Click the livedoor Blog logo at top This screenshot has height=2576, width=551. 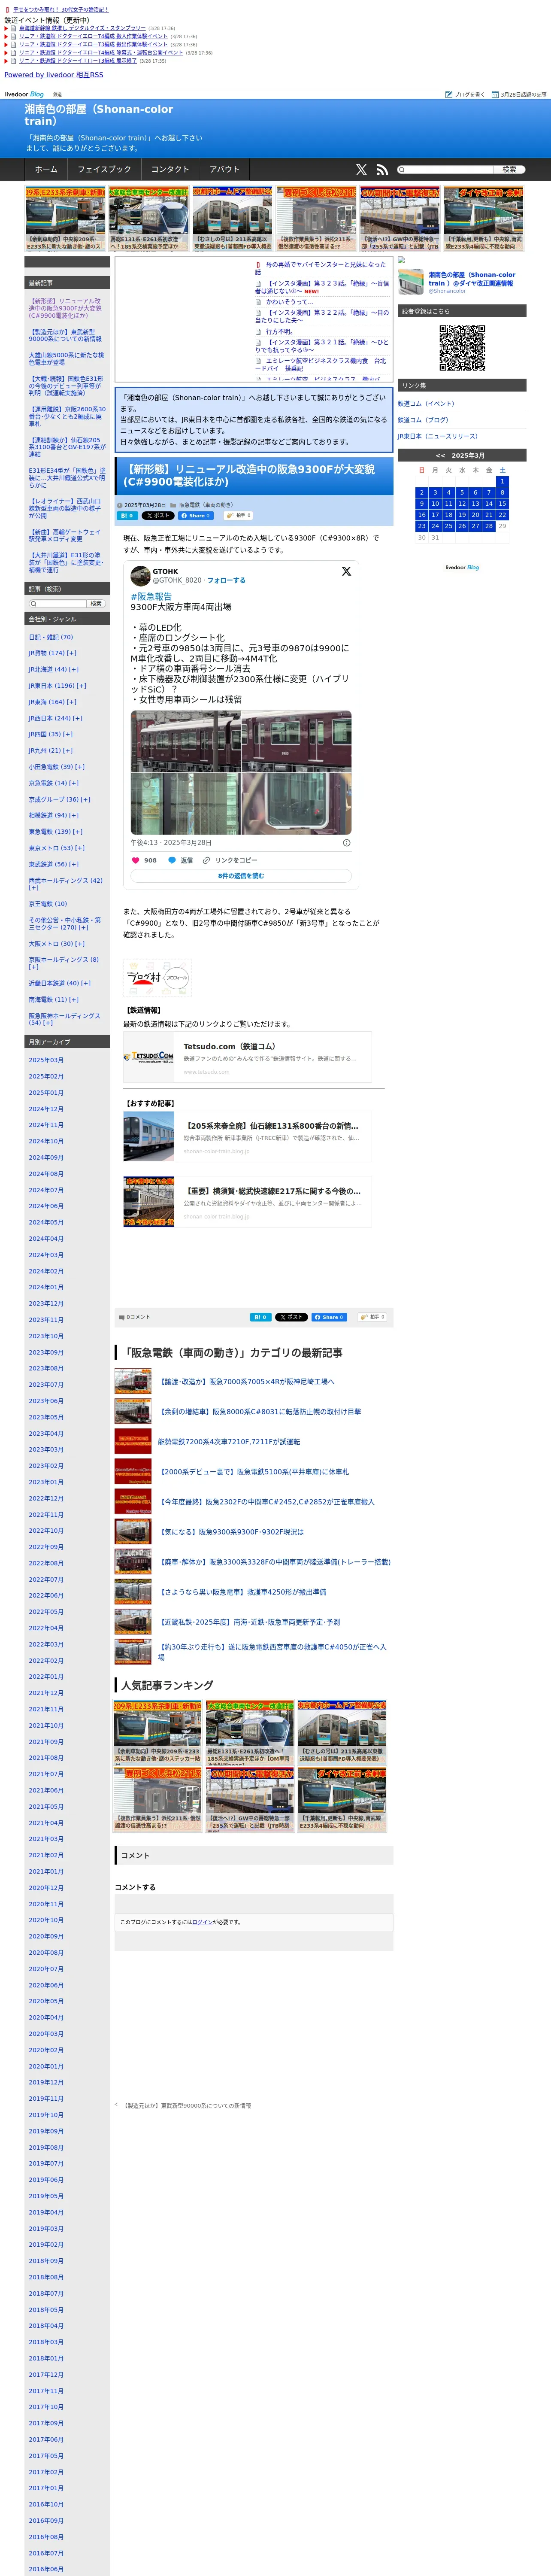pos(24,94)
